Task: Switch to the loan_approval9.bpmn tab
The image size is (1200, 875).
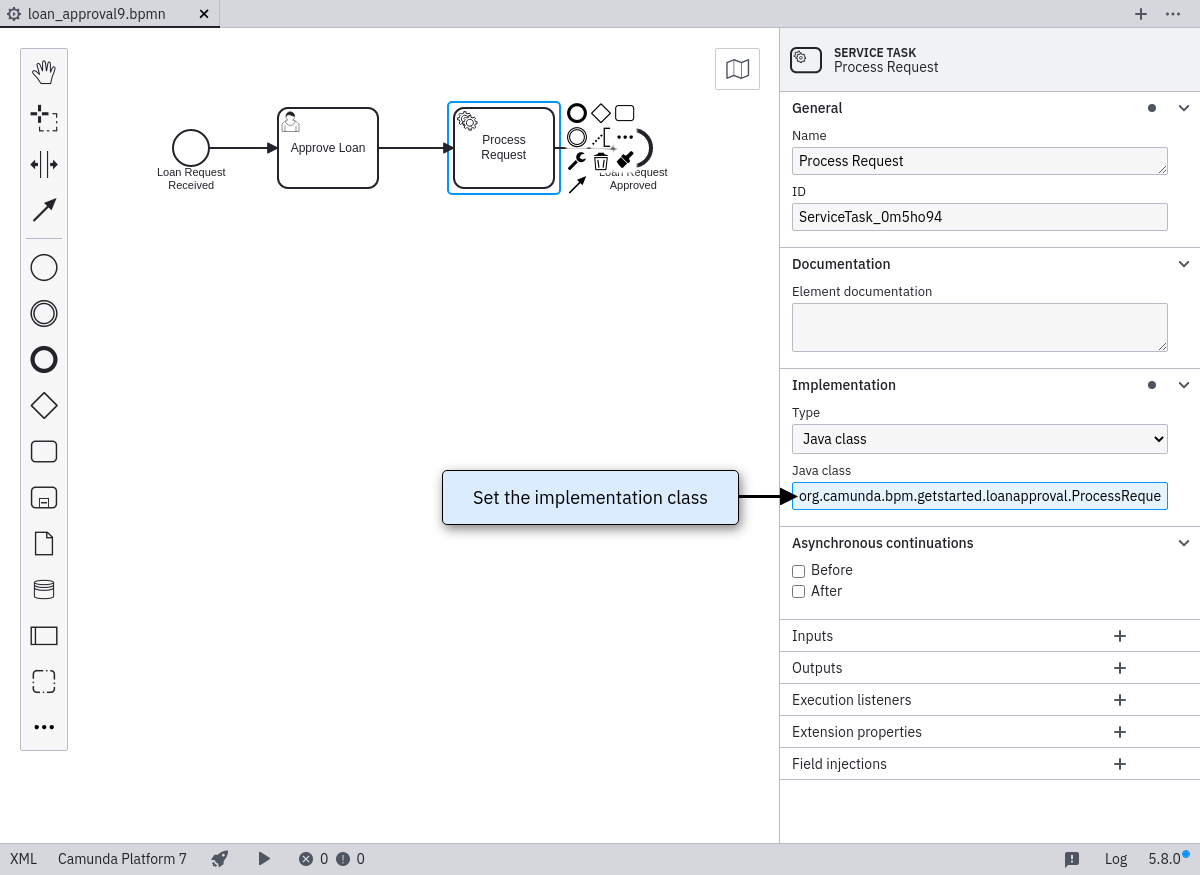Action: (97, 14)
